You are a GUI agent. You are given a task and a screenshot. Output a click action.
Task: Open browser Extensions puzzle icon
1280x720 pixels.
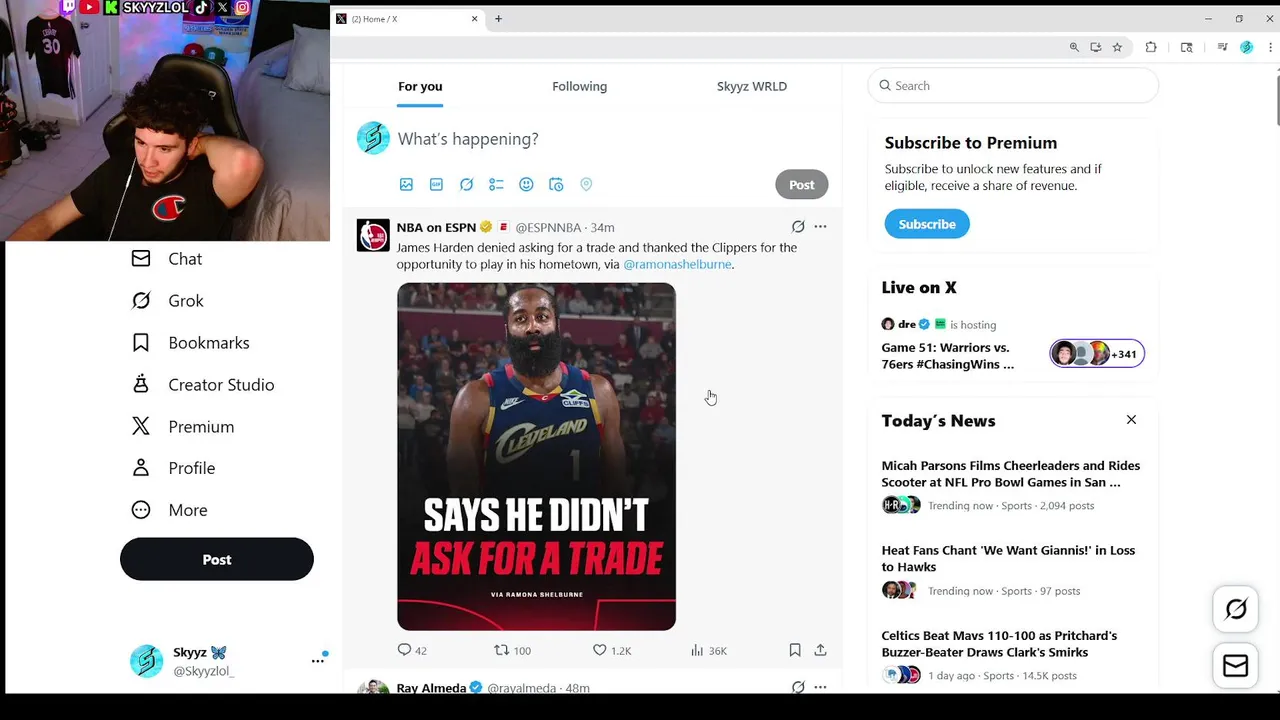1151,47
